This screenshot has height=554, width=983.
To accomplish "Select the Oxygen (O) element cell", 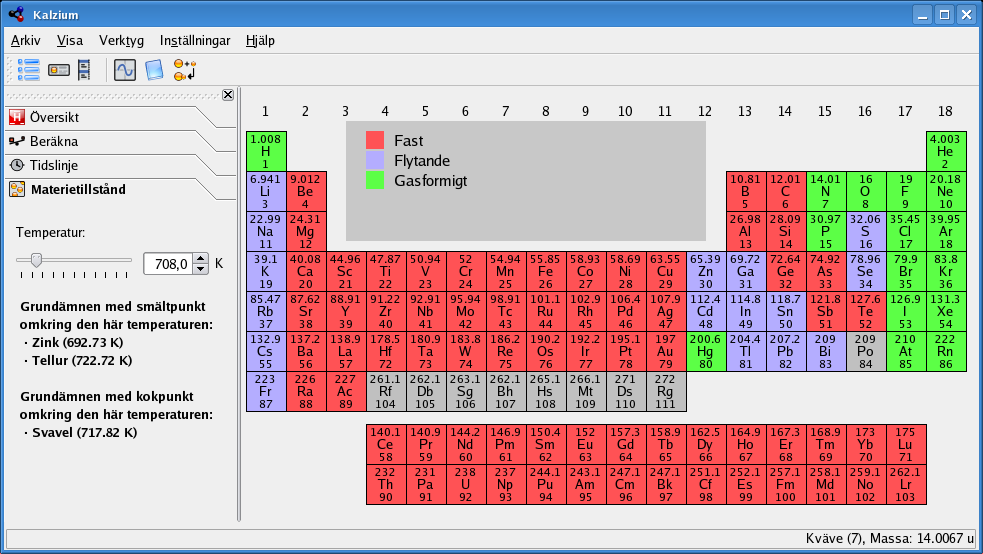I will point(866,191).
